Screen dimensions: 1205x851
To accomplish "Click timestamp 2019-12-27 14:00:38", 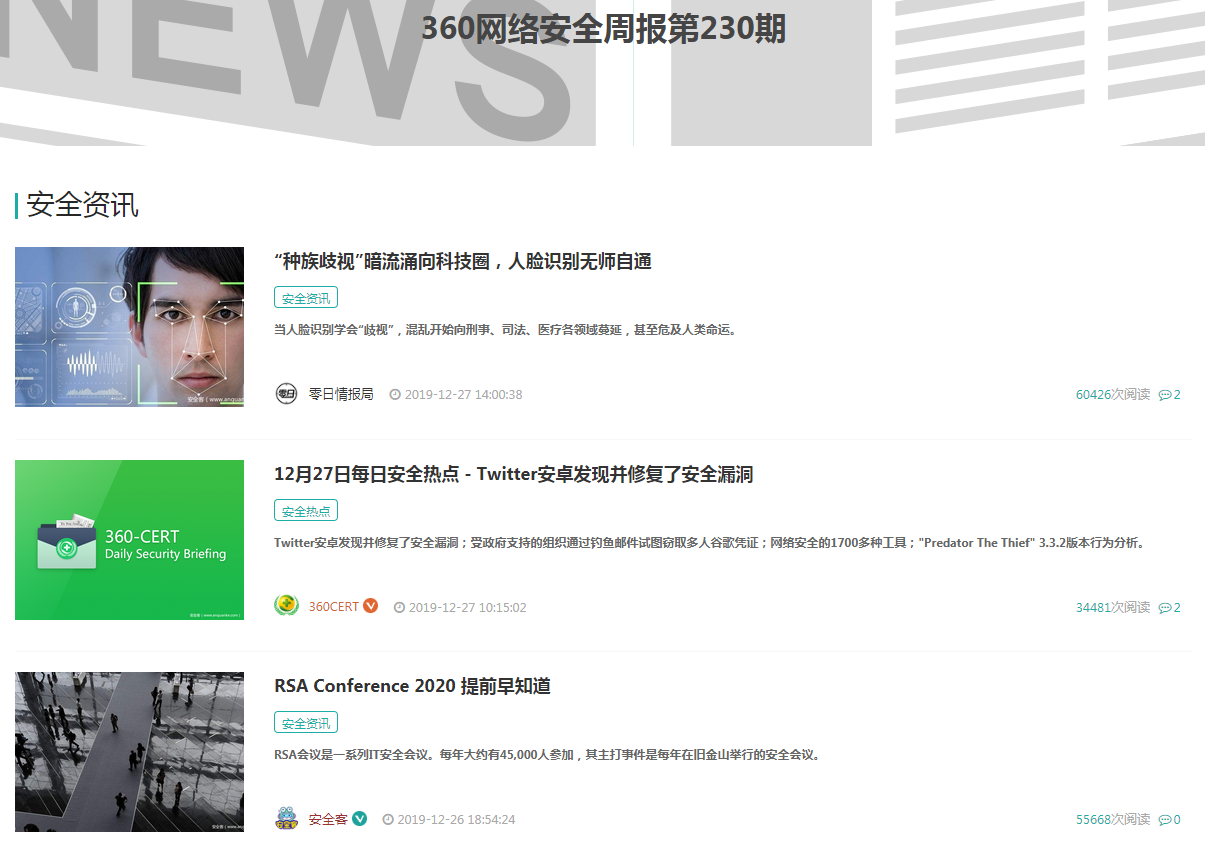I will 463,394.
